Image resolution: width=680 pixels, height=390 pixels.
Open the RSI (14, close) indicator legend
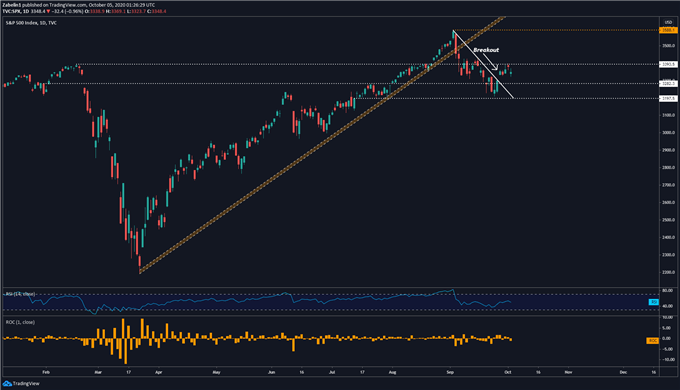[x=20, y=294]
